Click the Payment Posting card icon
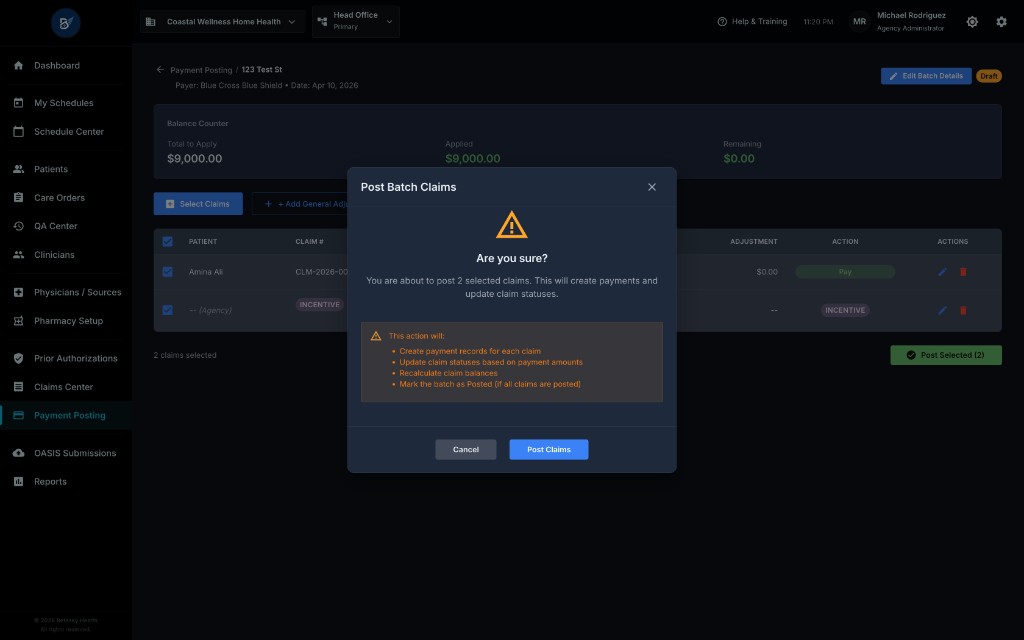Viewport: 1024px width, 640px height. [18, 415]
